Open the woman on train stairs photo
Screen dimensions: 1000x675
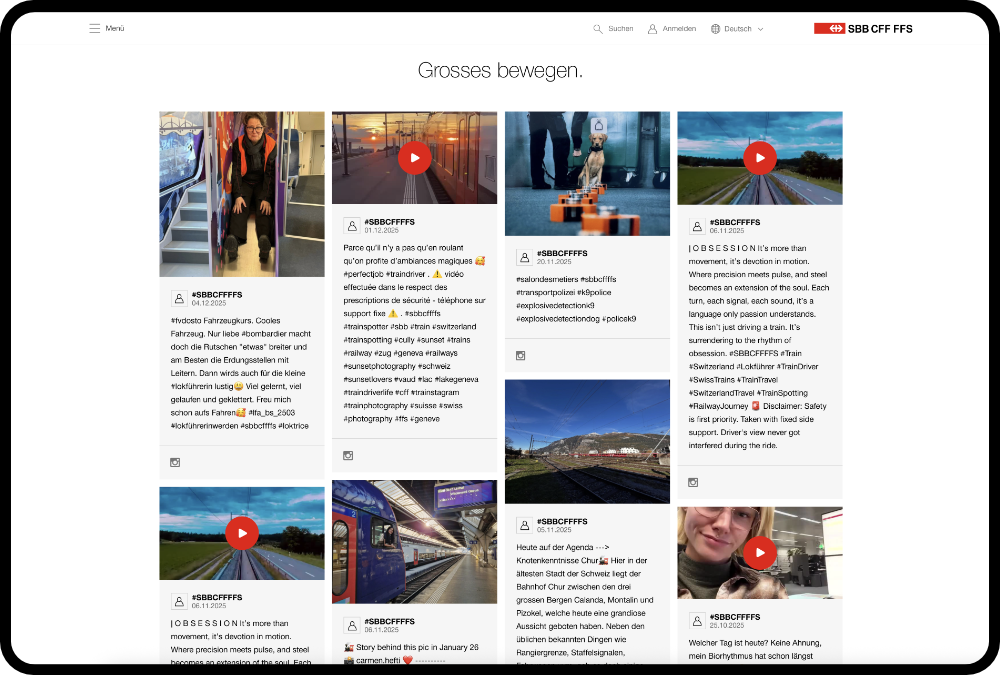tap(241, 194)
